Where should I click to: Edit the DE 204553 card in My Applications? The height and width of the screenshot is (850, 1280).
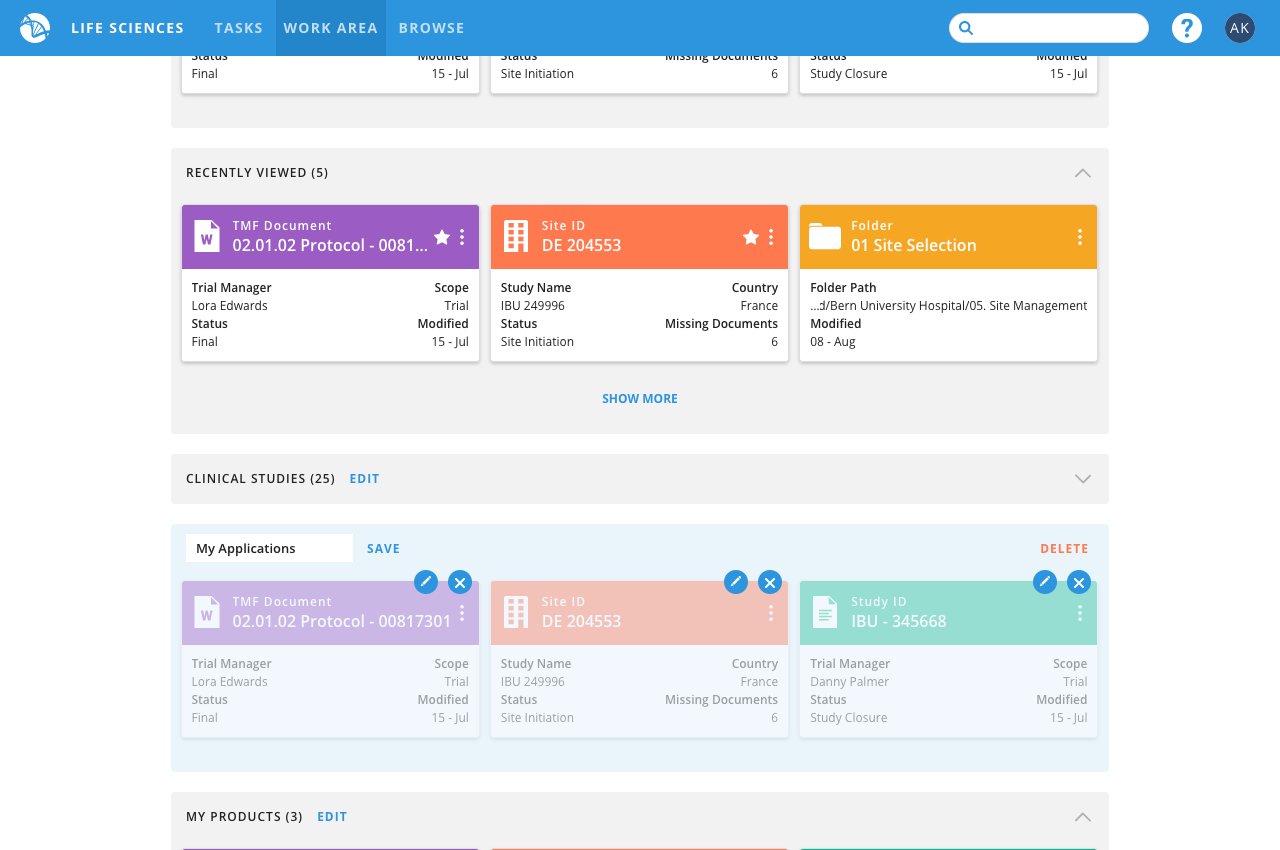[x=736, y=582]
